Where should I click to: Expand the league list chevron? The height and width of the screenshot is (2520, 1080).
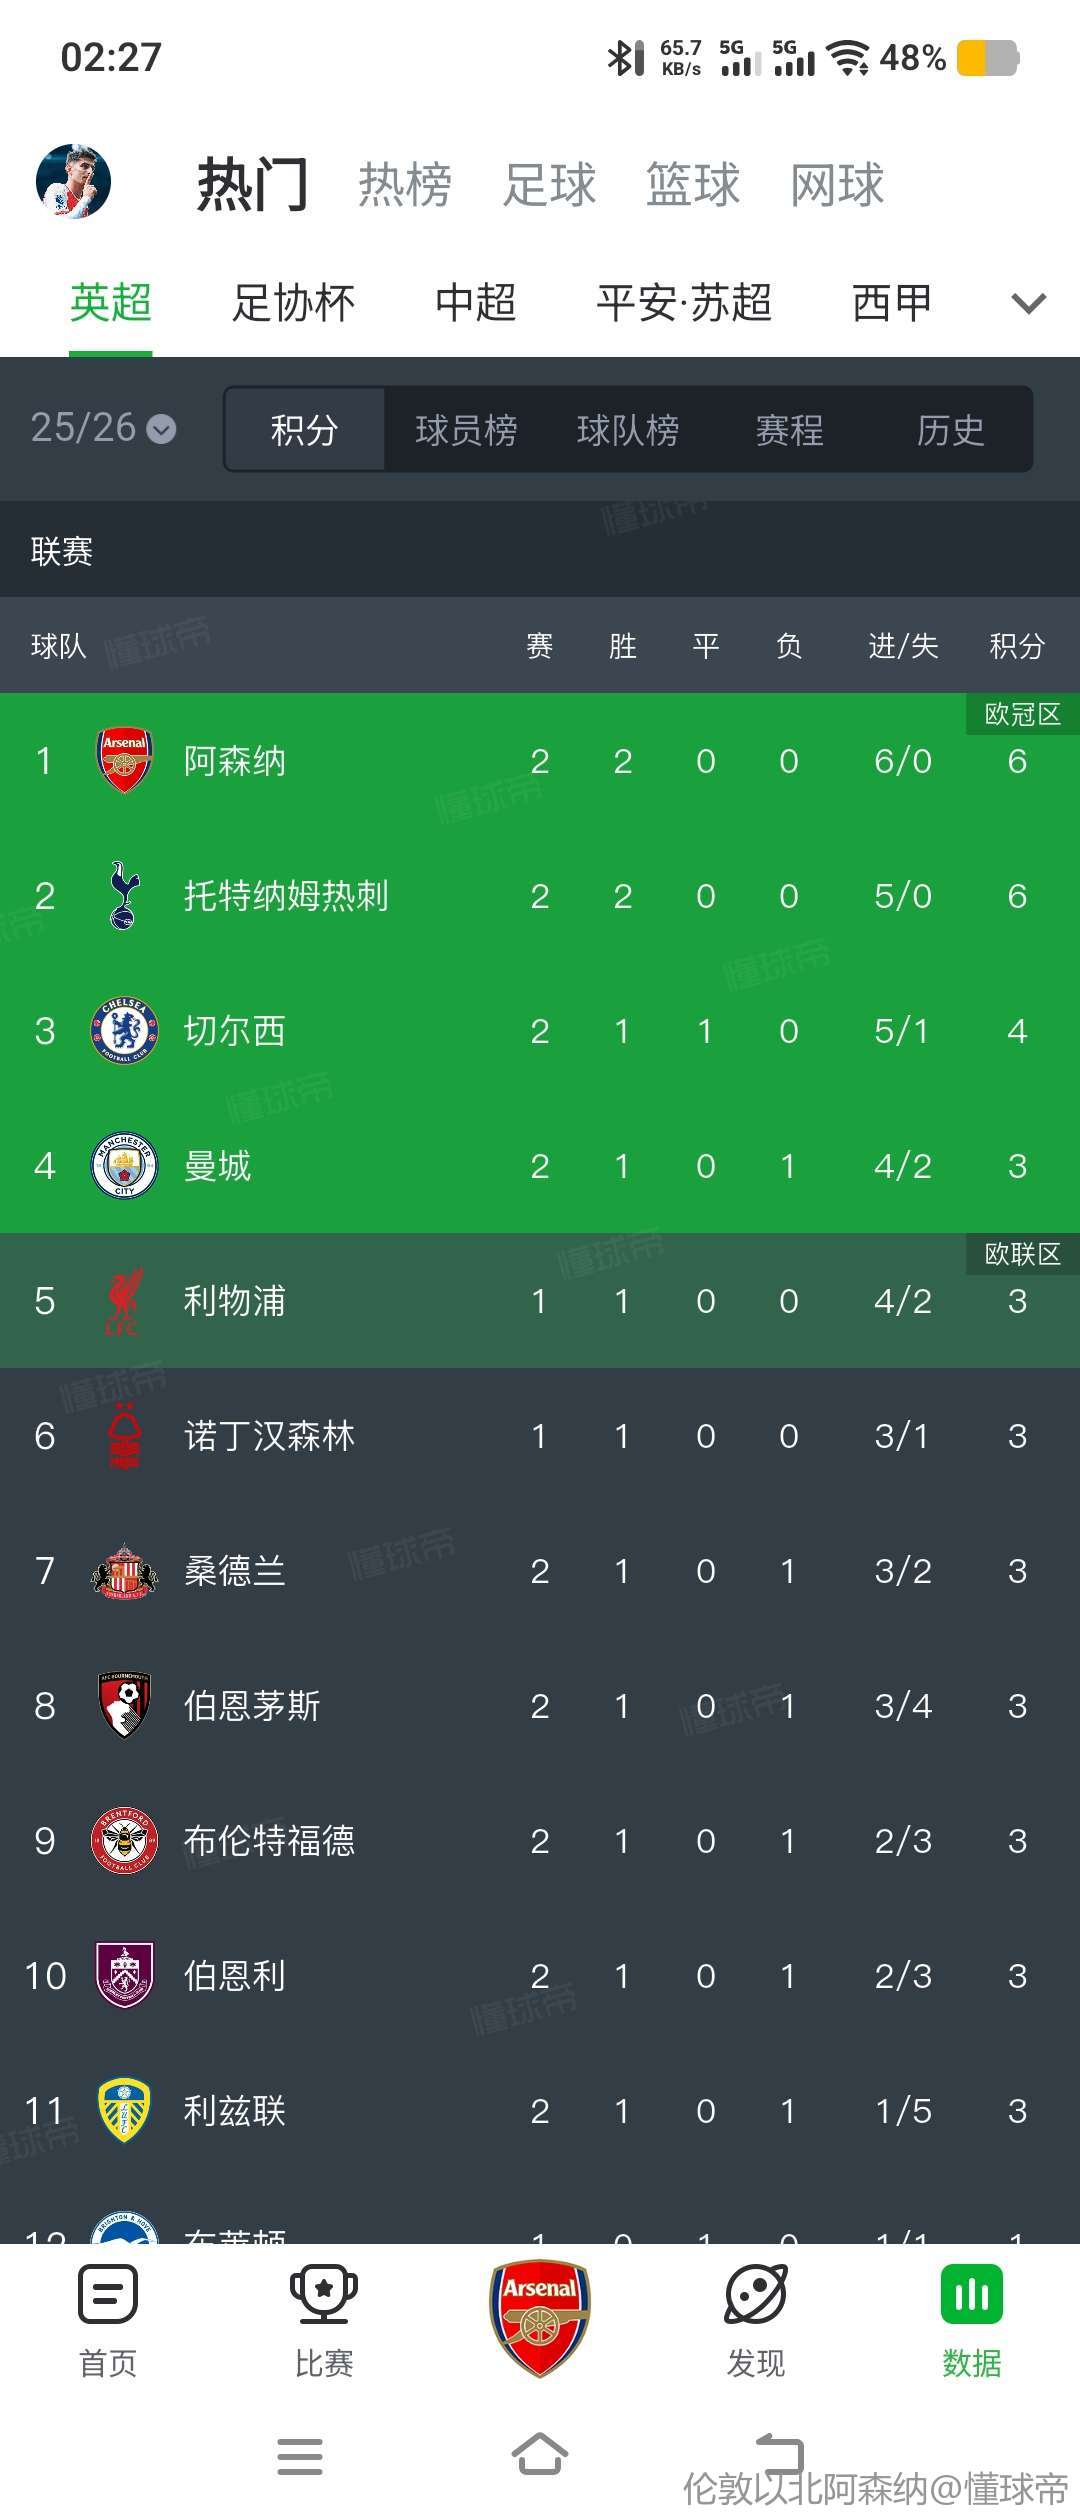pos(1029,303)
